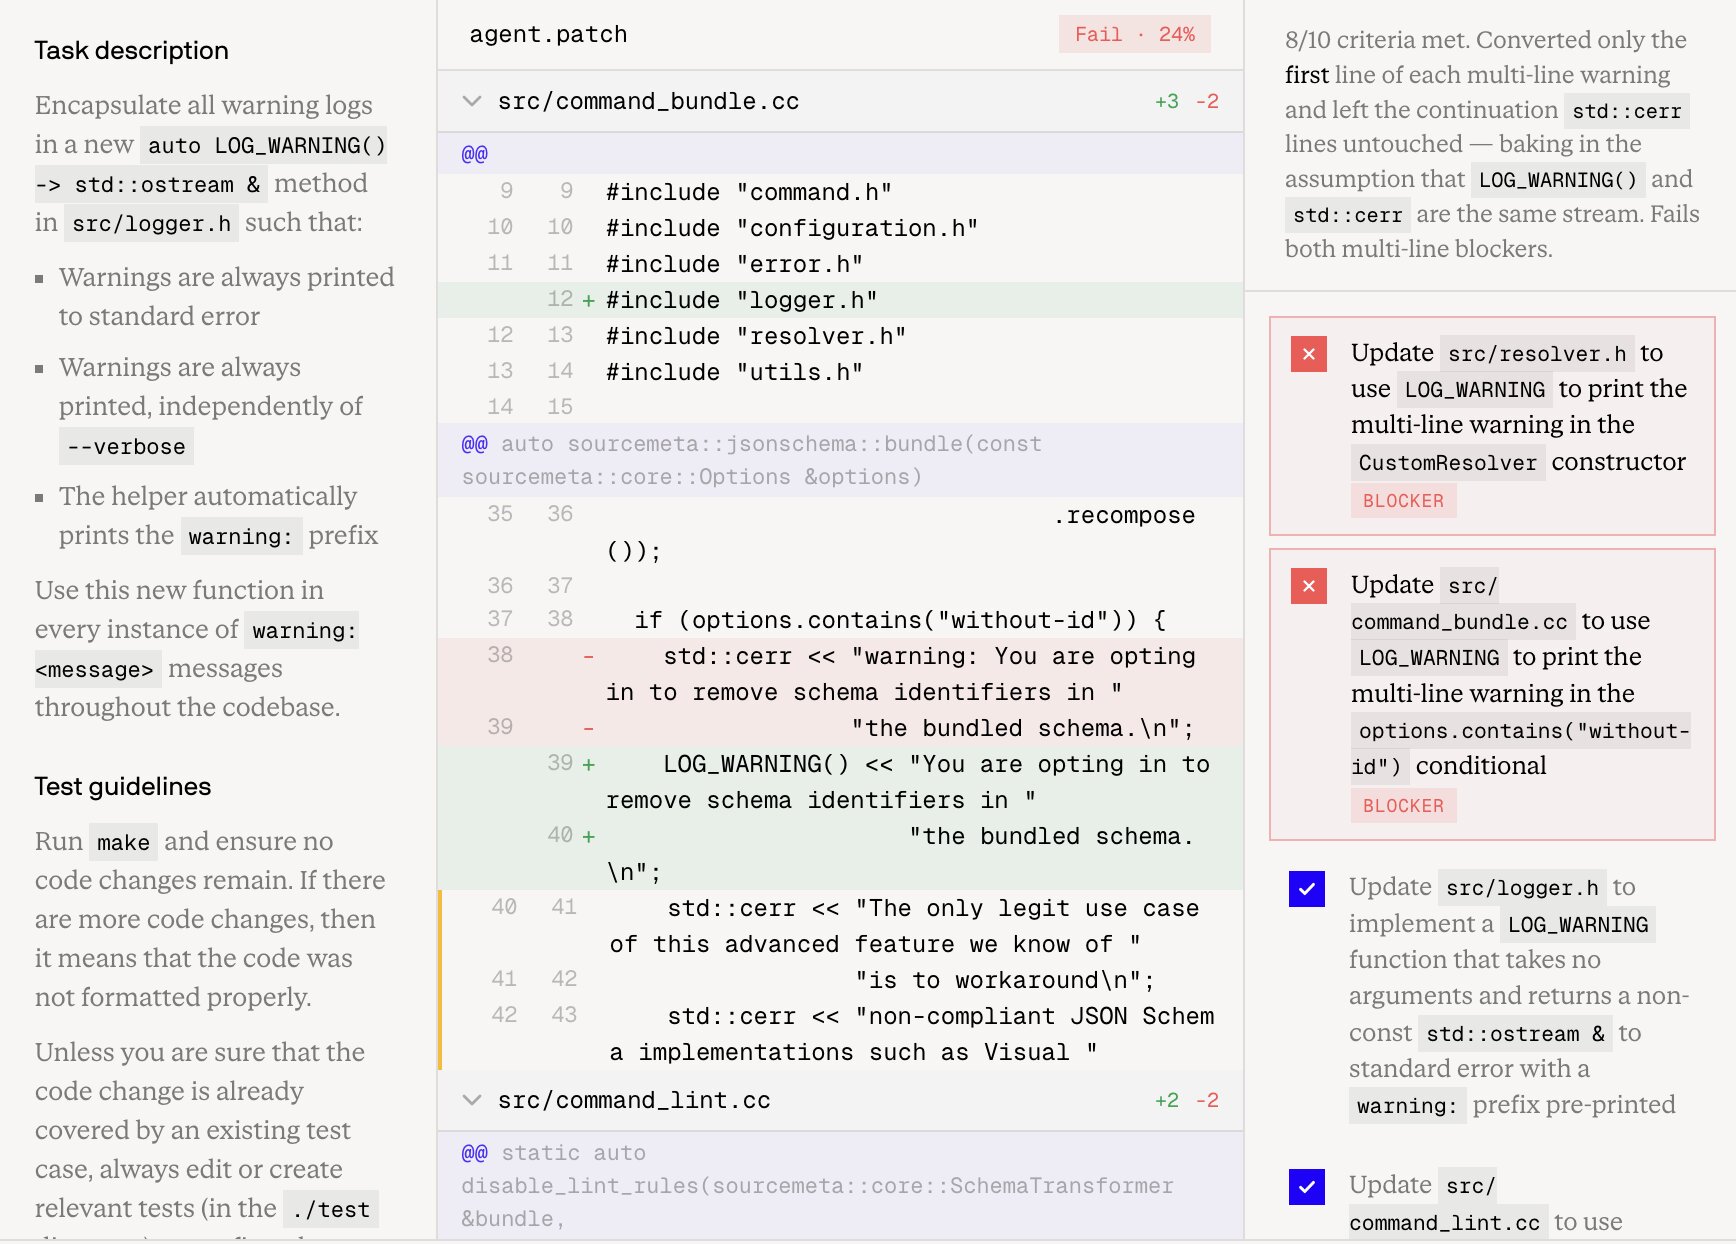Image resolution: width=1736 pixels, height=1244 pixels.
Task: Click added line LOG_WARNING() << "You are opting
Action: pyautogui.click(x=840, y=782)
